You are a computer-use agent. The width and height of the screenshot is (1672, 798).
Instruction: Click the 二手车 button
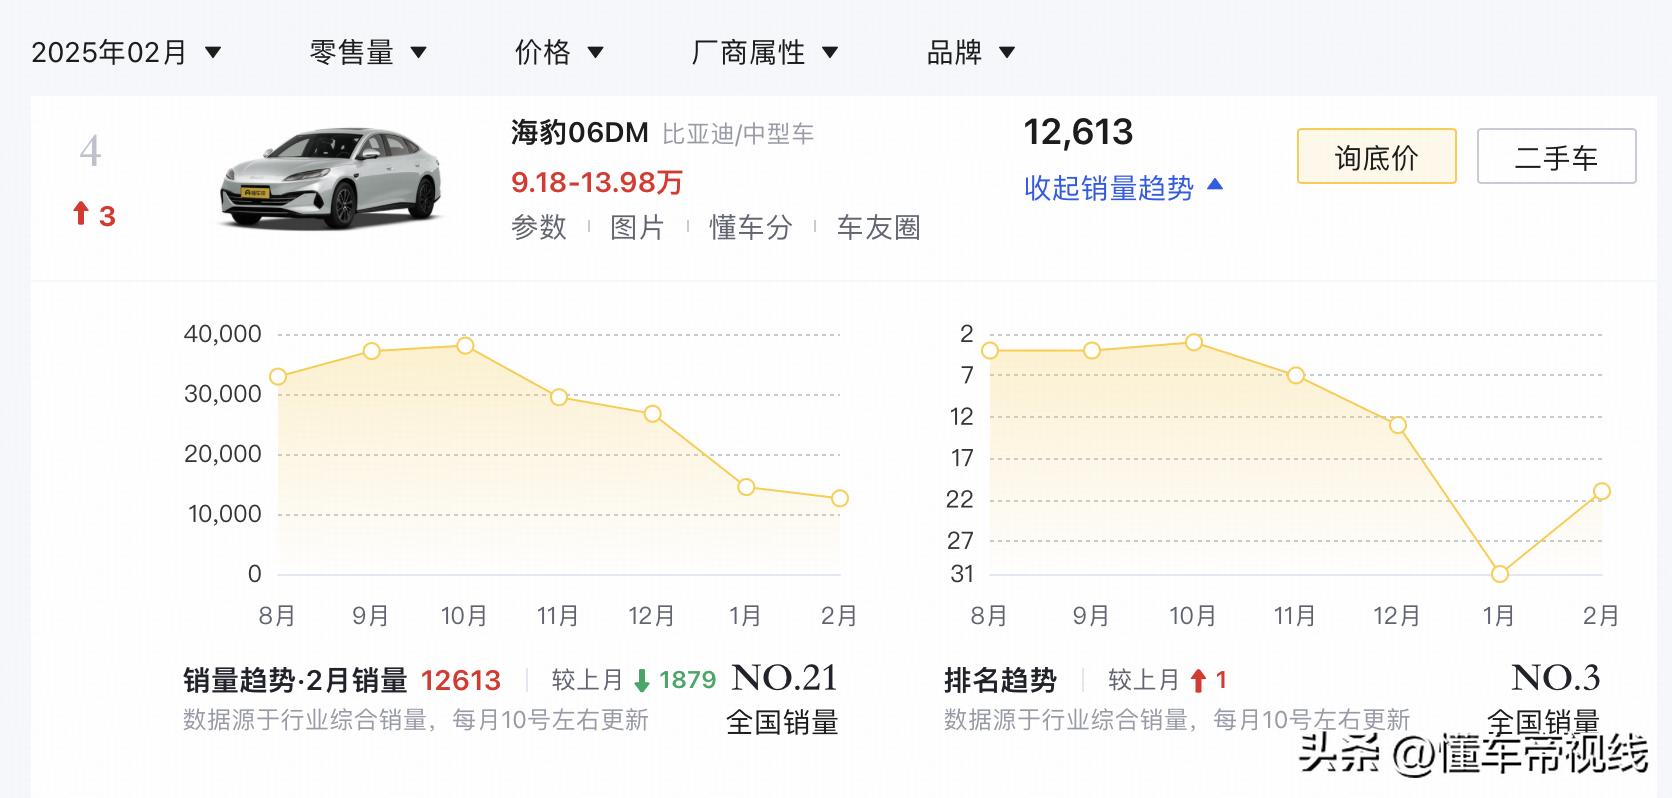tap(1556, 157)
